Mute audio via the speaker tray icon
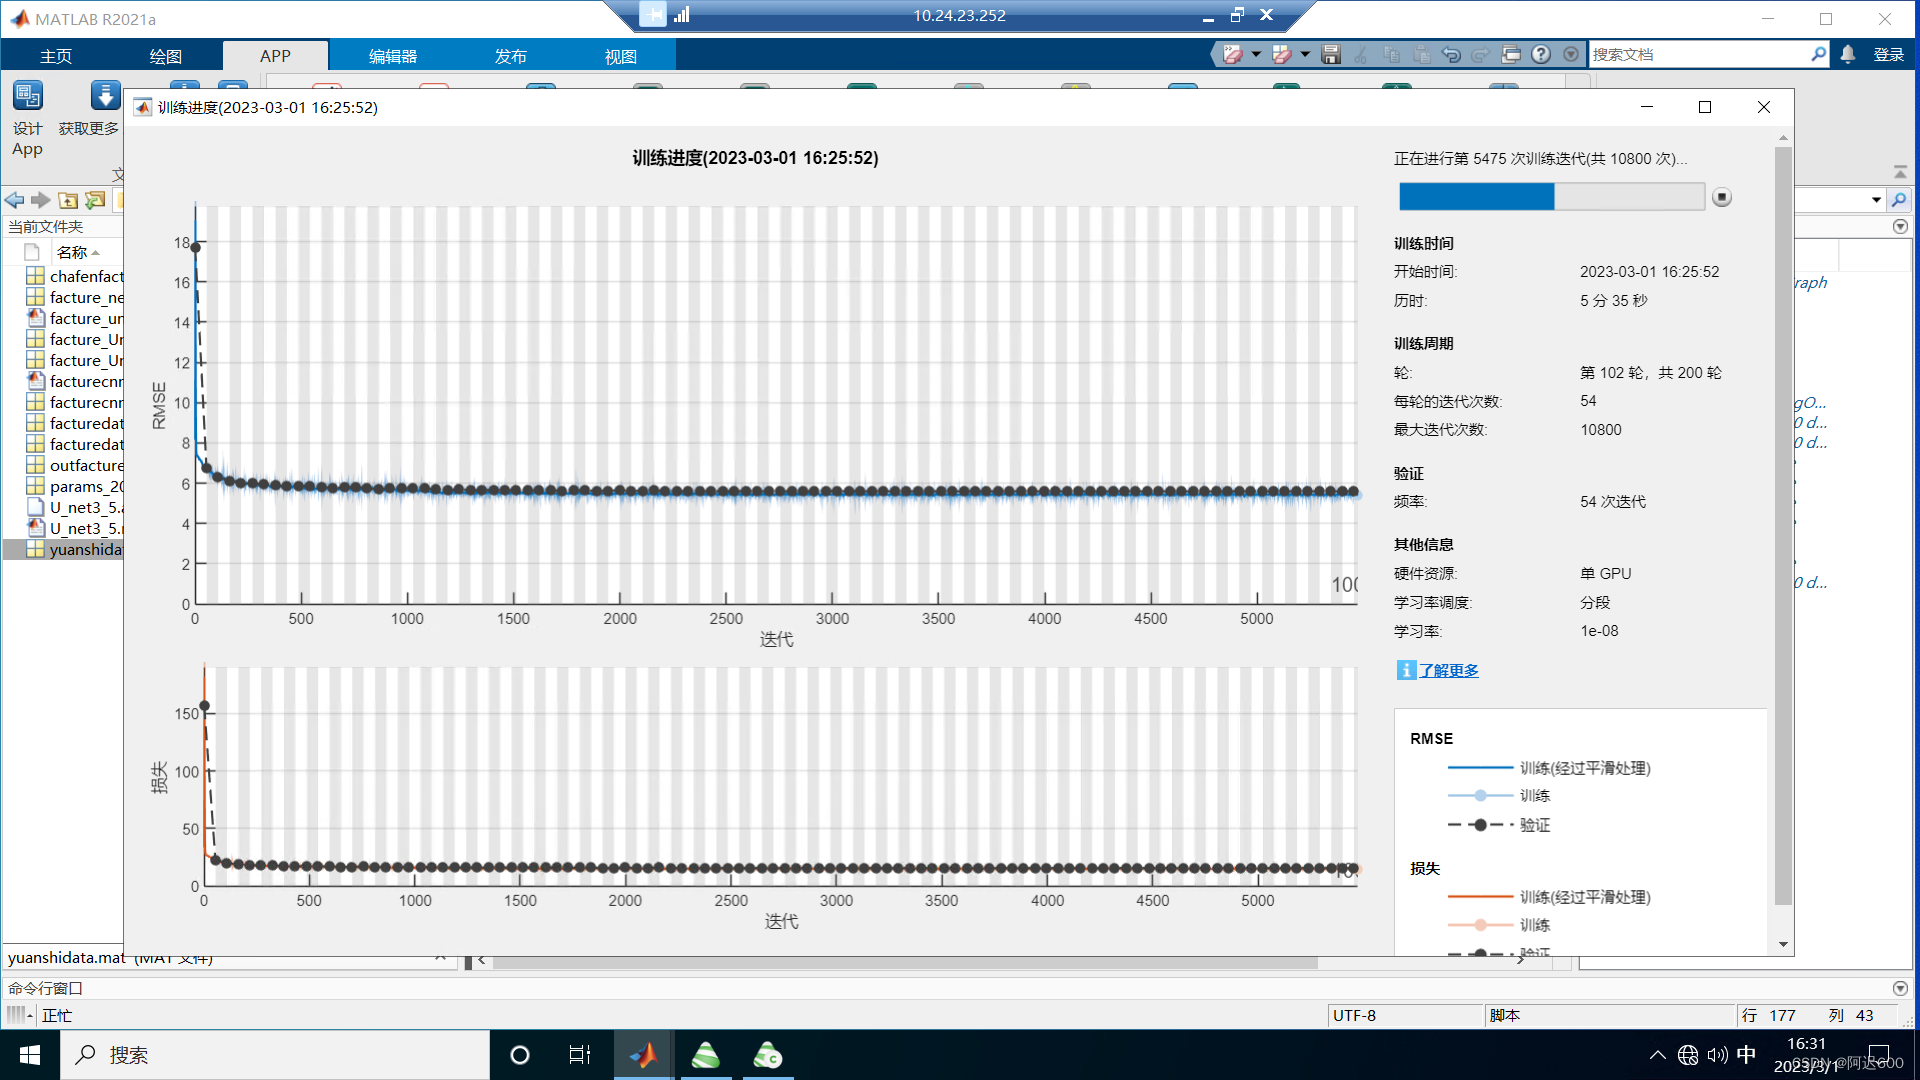Viewport: 1920px width, 1080px height. pos(1717,1055)
